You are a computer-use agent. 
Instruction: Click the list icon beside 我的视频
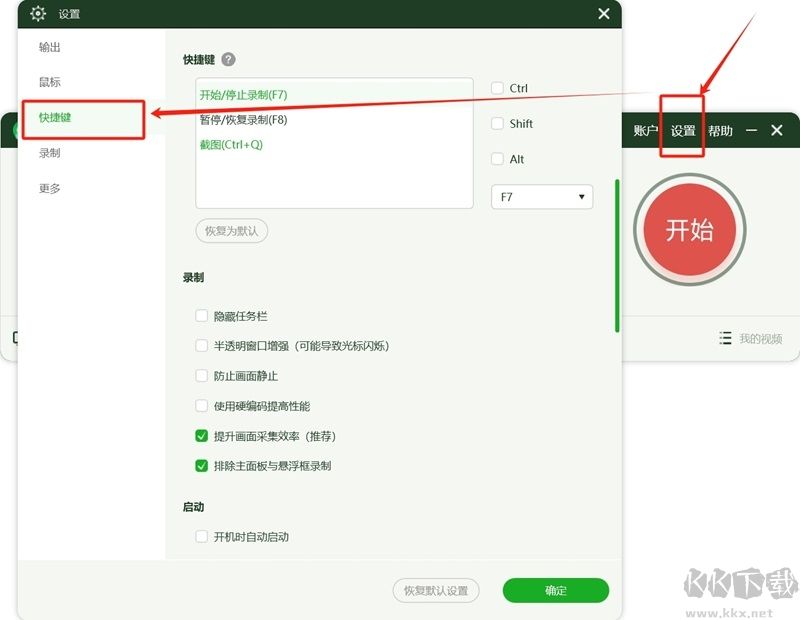pyautogui.click(x=725, y=338)
